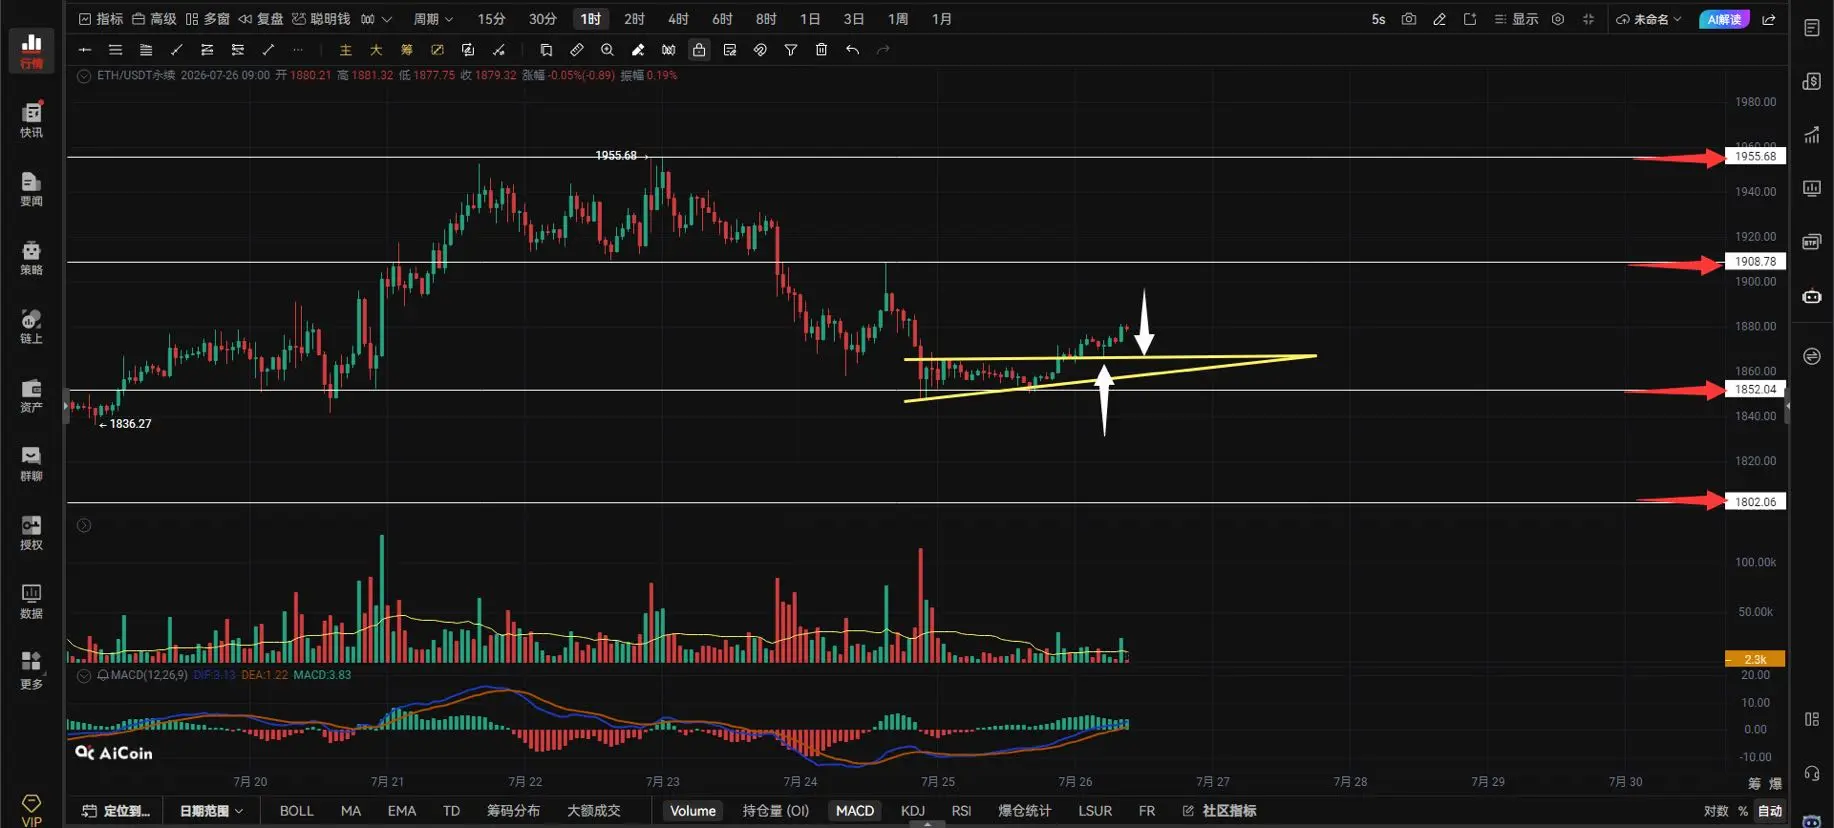
Task: Open the 更多 more sidebar icon
Action: [x=31, y=671]
